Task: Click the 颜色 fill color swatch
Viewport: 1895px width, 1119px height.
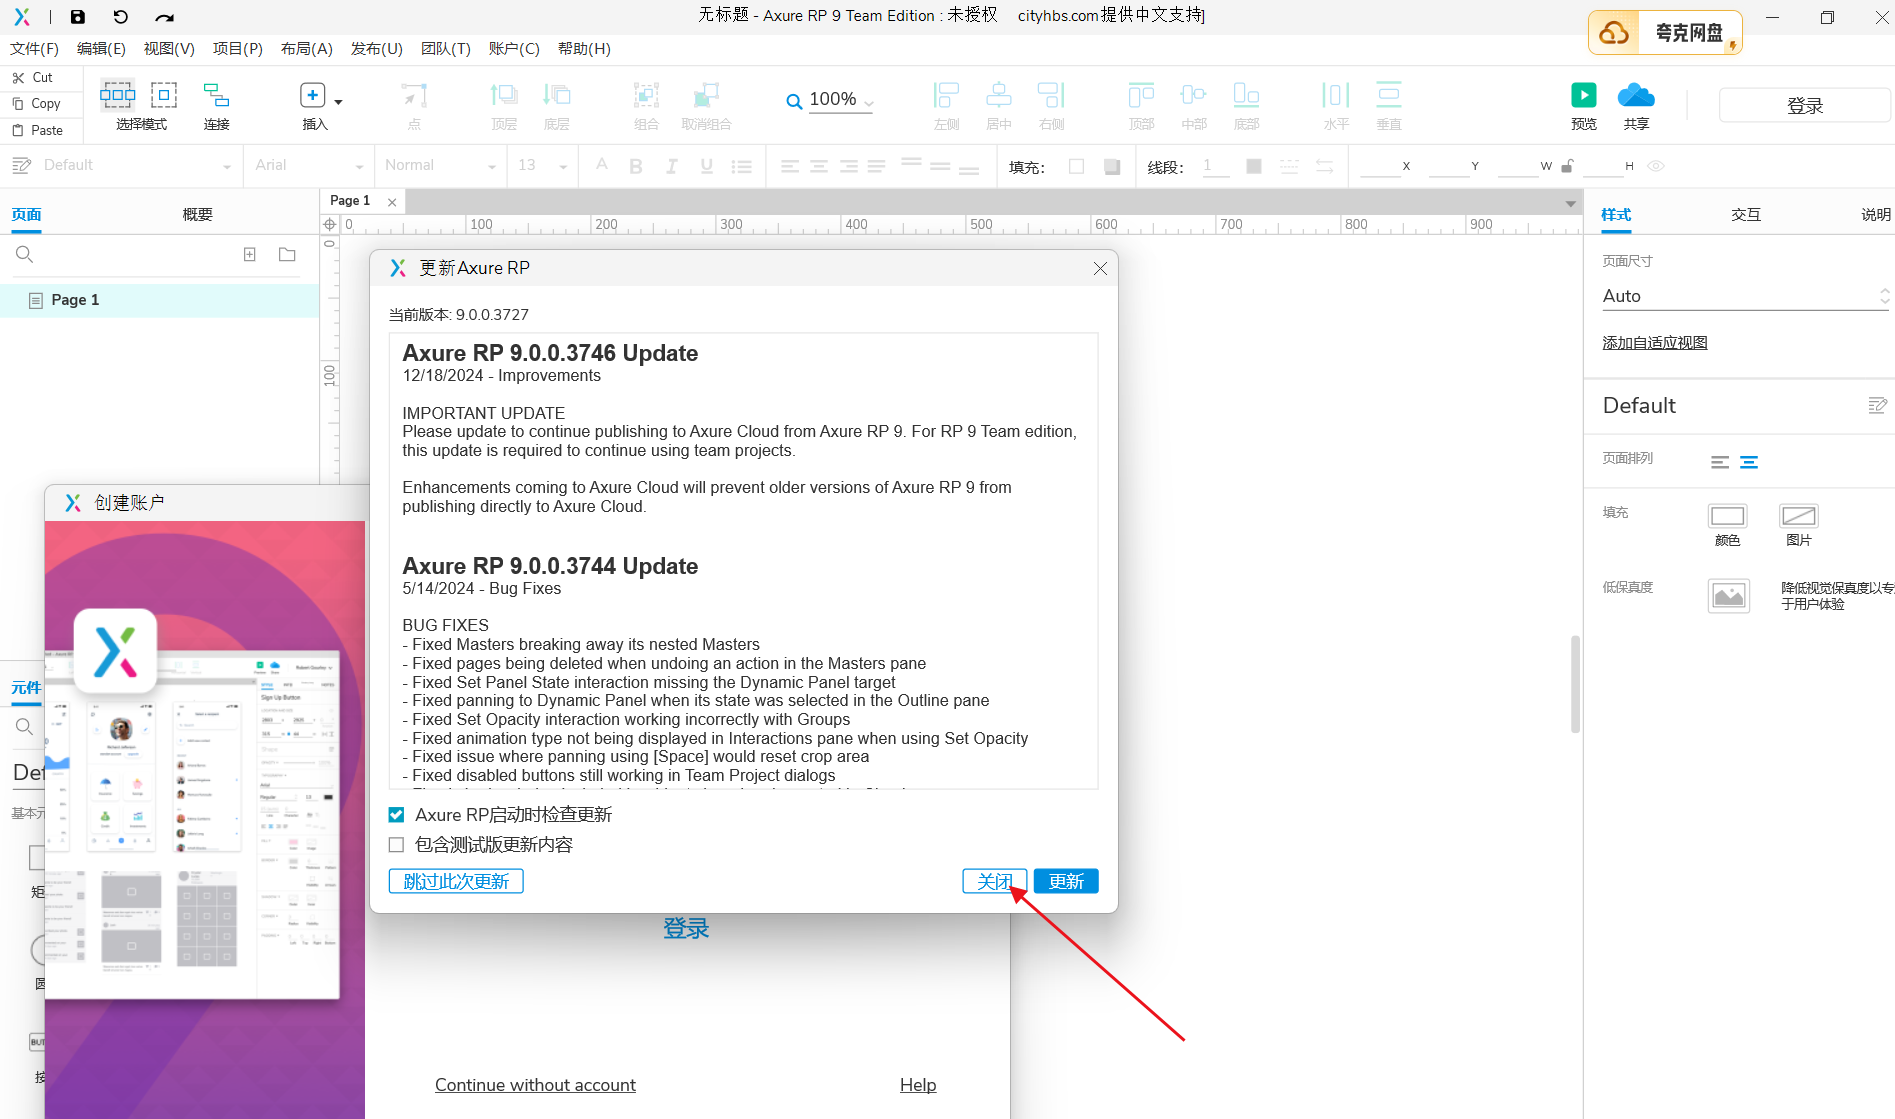Action: pyautogui.click(x=1727, y=516)
